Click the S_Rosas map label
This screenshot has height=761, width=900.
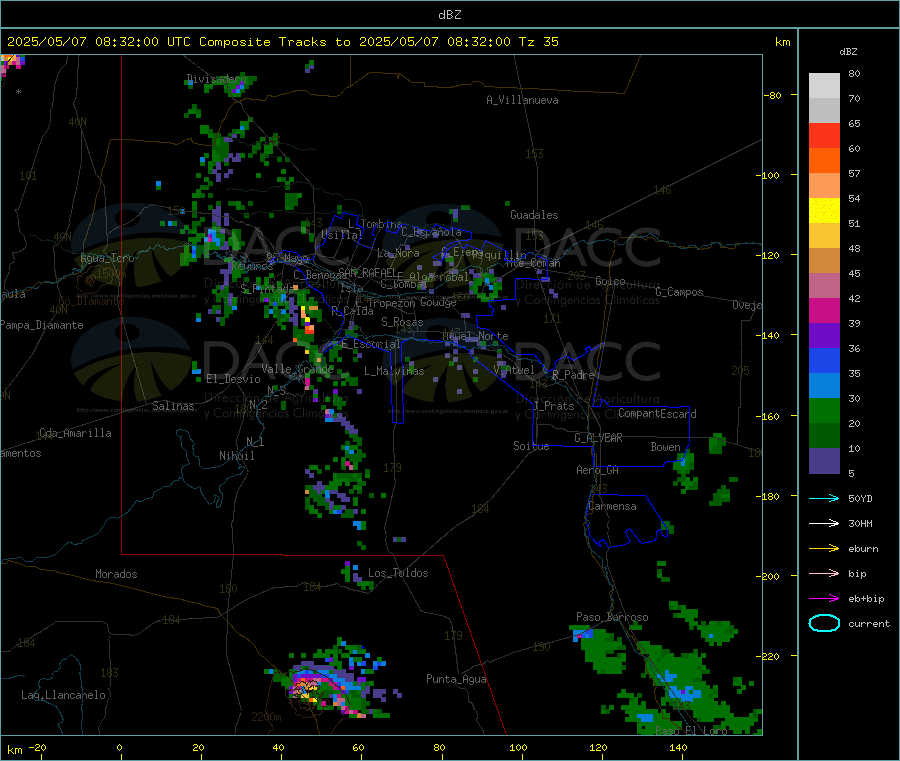point(402,322)
